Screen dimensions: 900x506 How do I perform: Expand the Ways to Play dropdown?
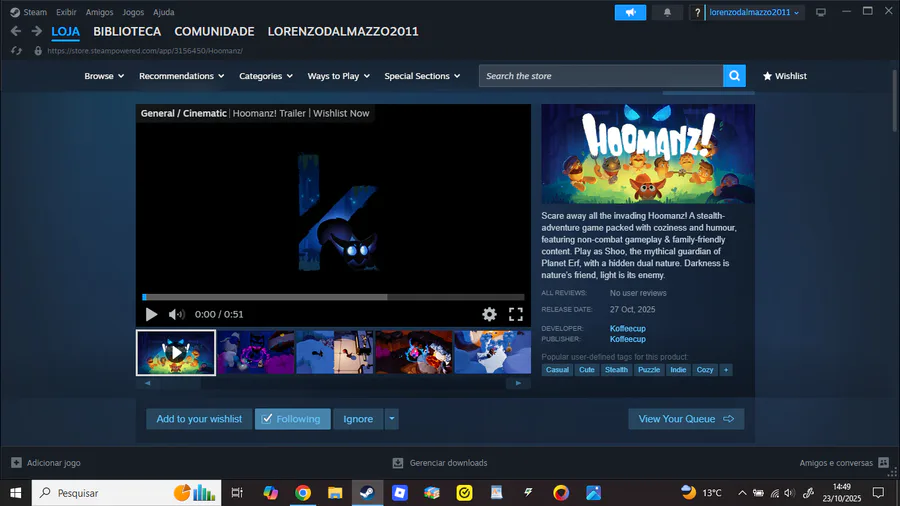tap(339, 76)
